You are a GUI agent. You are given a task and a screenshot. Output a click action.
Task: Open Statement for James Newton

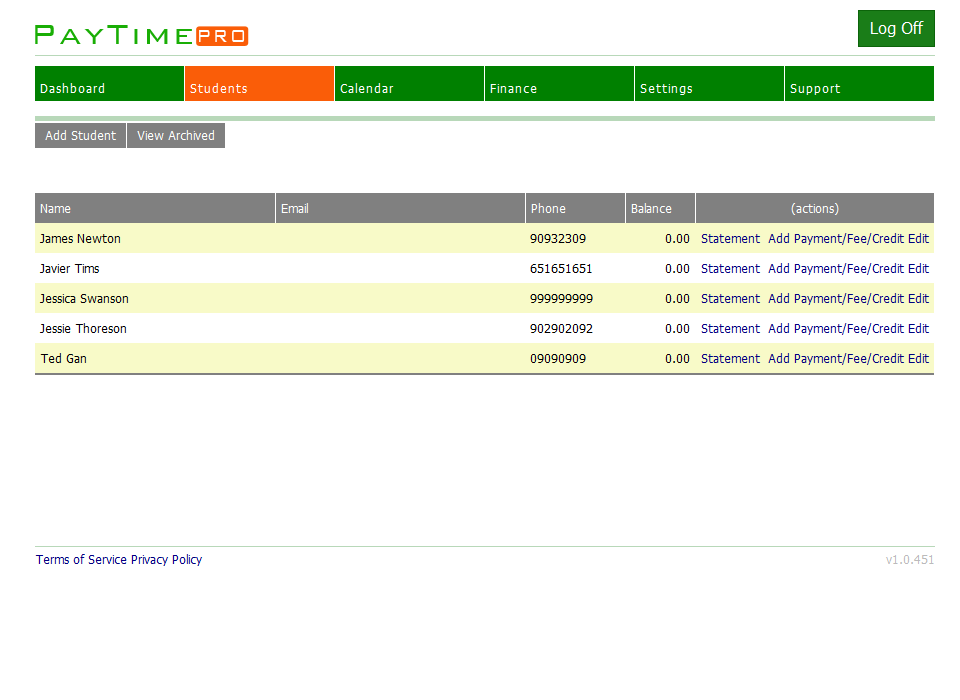point(730,239)
